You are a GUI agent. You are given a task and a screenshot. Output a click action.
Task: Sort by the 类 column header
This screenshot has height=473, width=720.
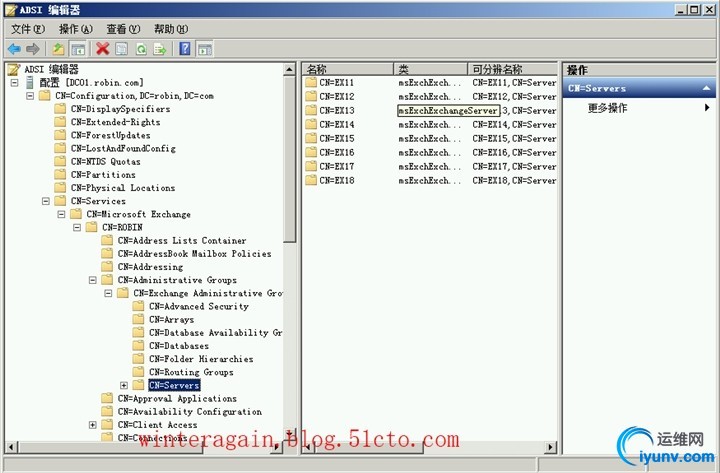(x=430, y=69)
